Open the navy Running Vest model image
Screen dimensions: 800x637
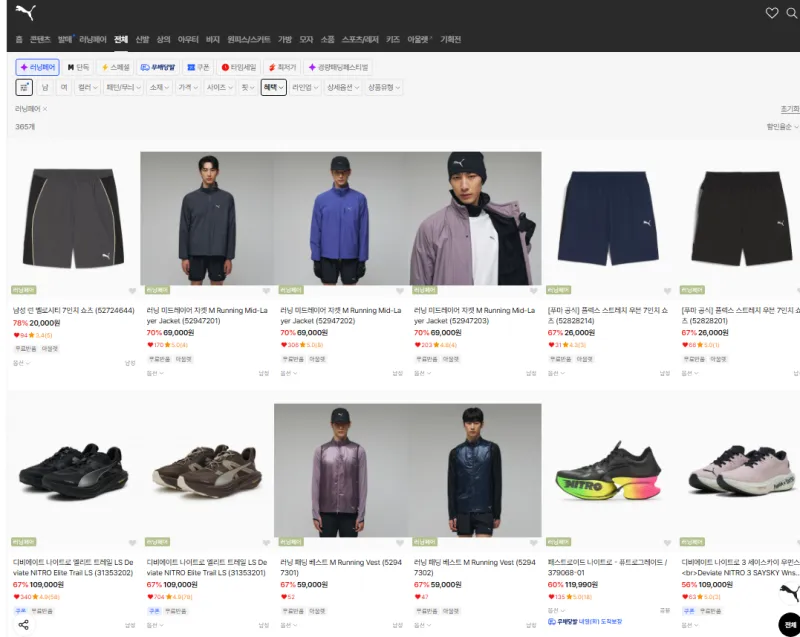click(x=474, y=470)
